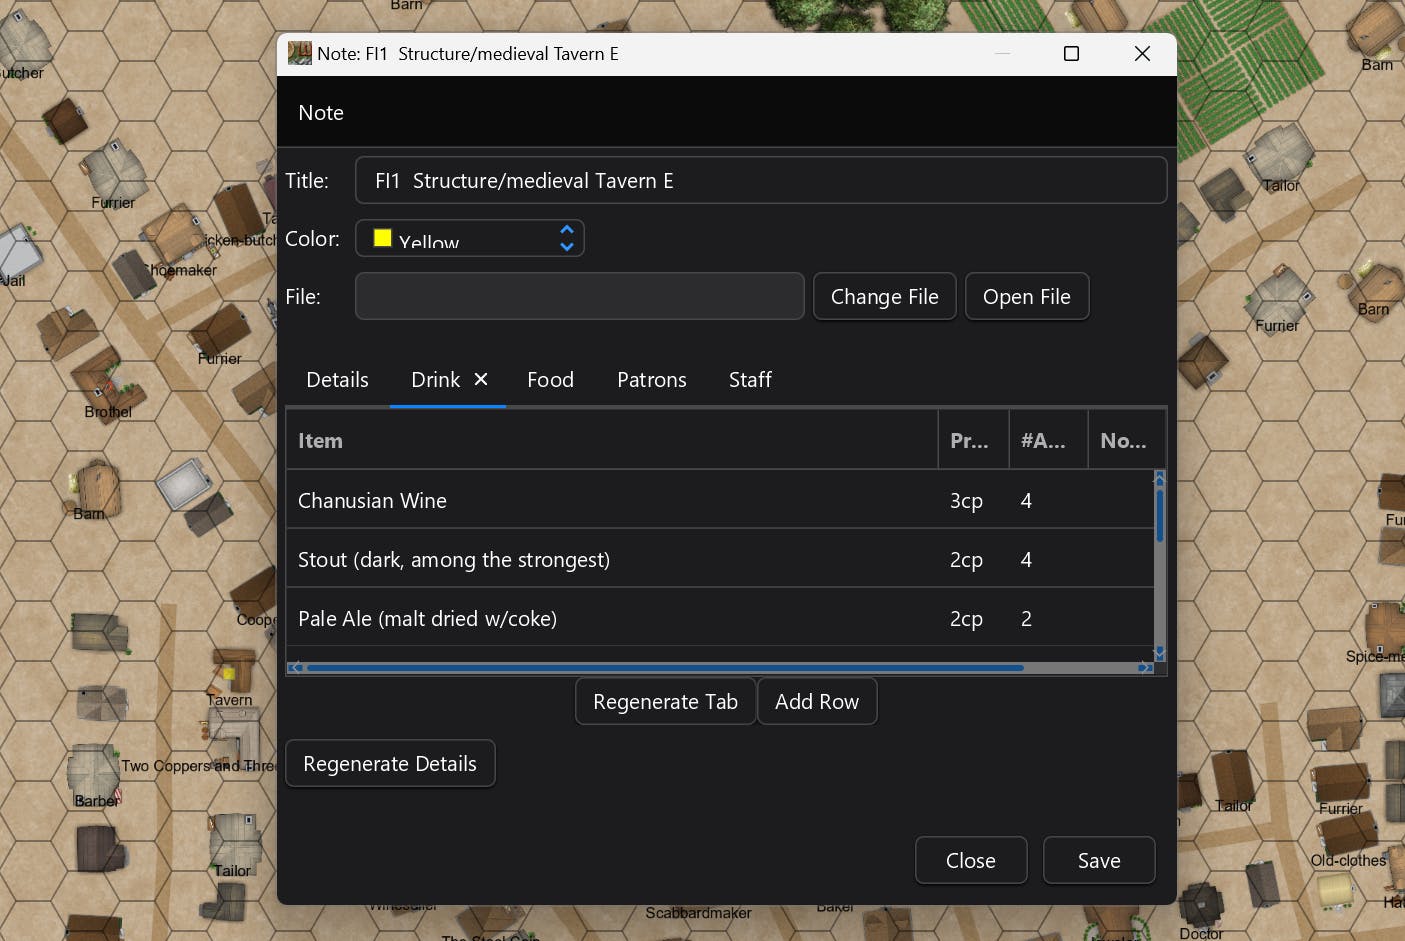The width and height of the screenshot is (1405, 941).
Task: Add a new row with Add Row
Action: point(816,702)
